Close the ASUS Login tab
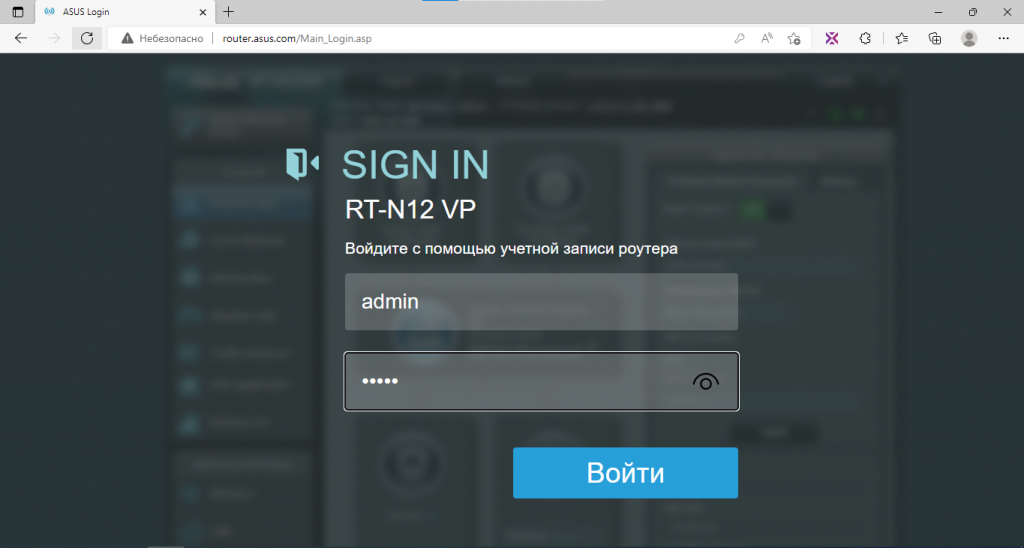Screen dimensions: 1024x548 coord(202,12)
